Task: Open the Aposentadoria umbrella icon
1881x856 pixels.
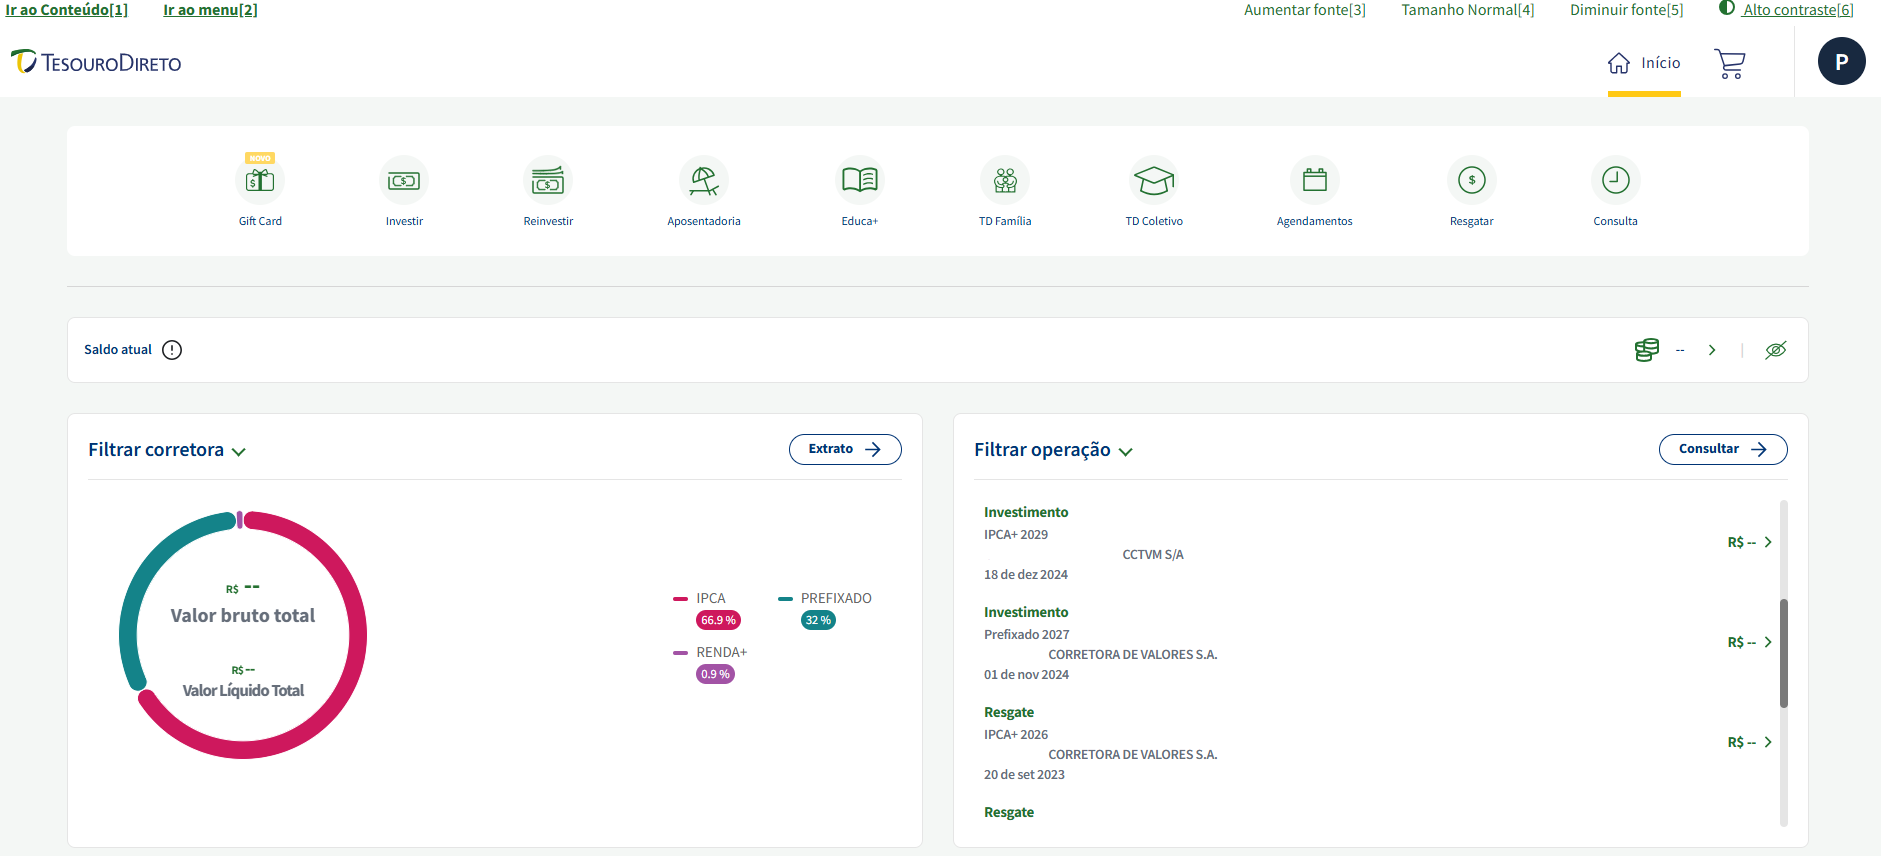Action: (704, 180)
